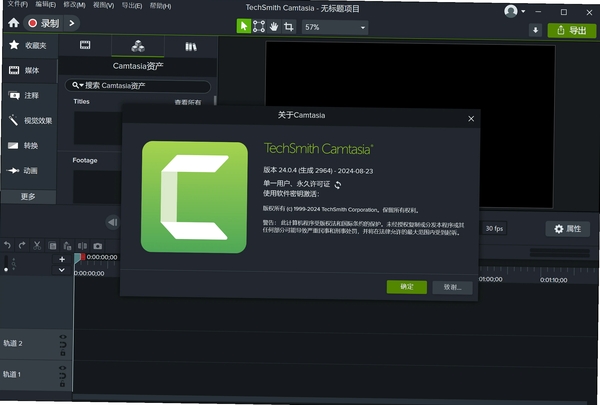Open the 属性 properties gear button
This screenshot has height=405, width=600.
[x=567, y=229]
